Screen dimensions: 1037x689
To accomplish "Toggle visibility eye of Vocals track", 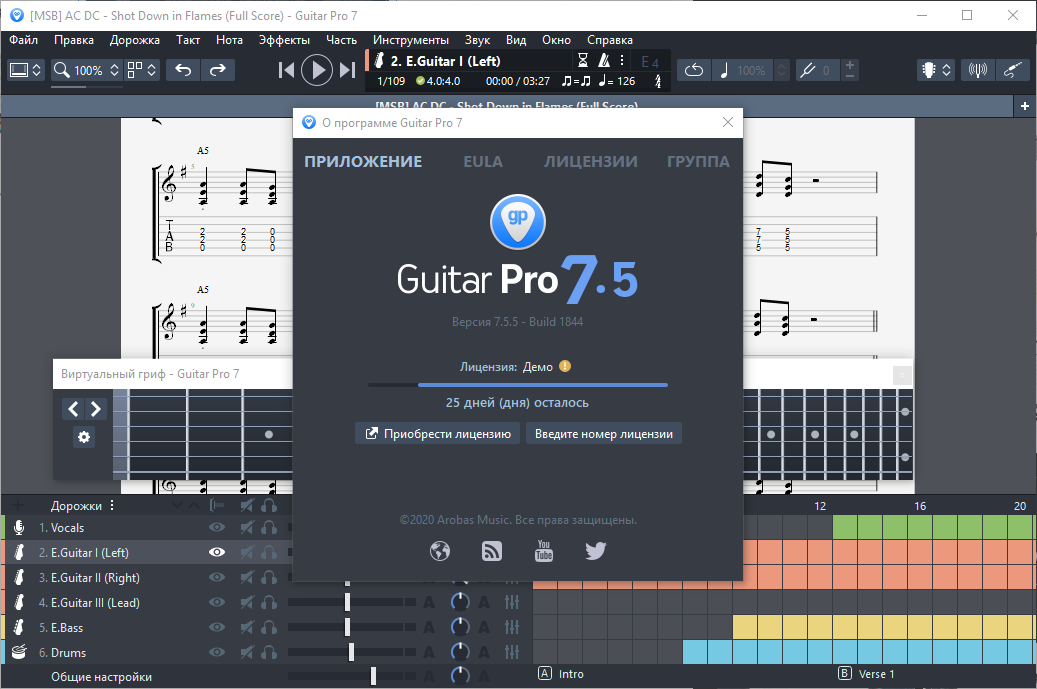I will tap(217, 527).
